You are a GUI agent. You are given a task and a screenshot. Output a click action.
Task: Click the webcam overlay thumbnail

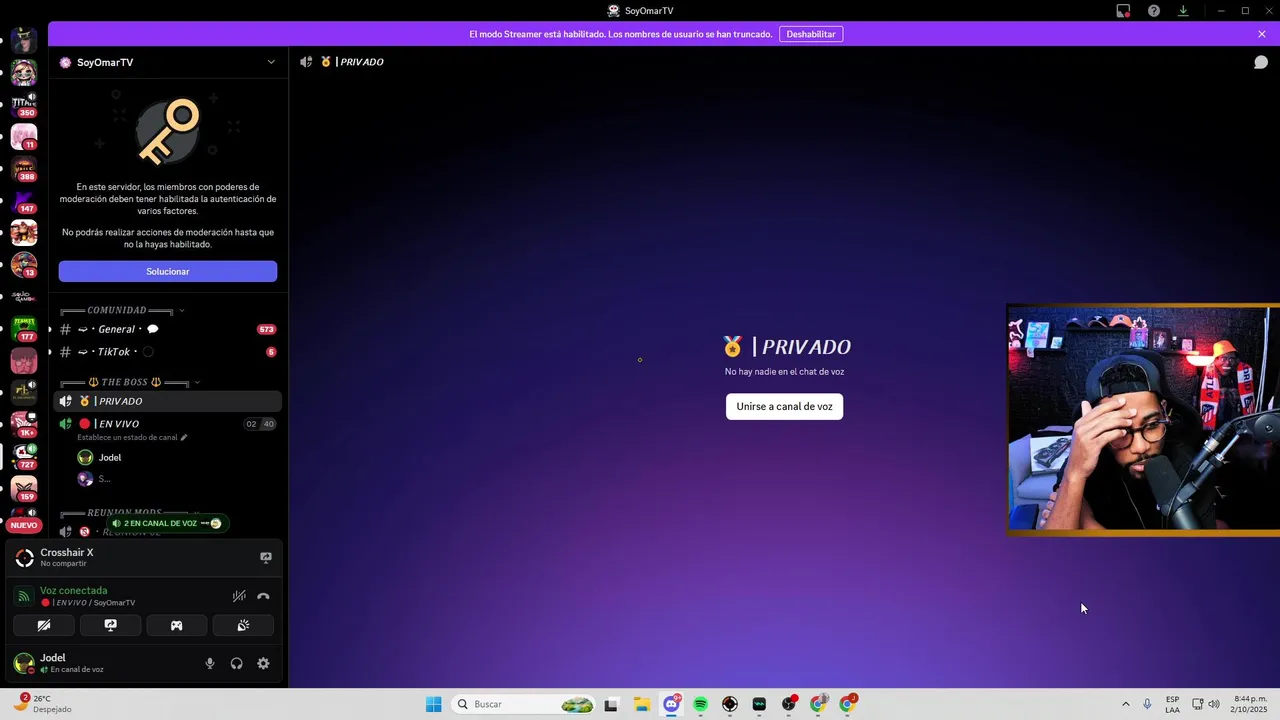(1143, 420)
